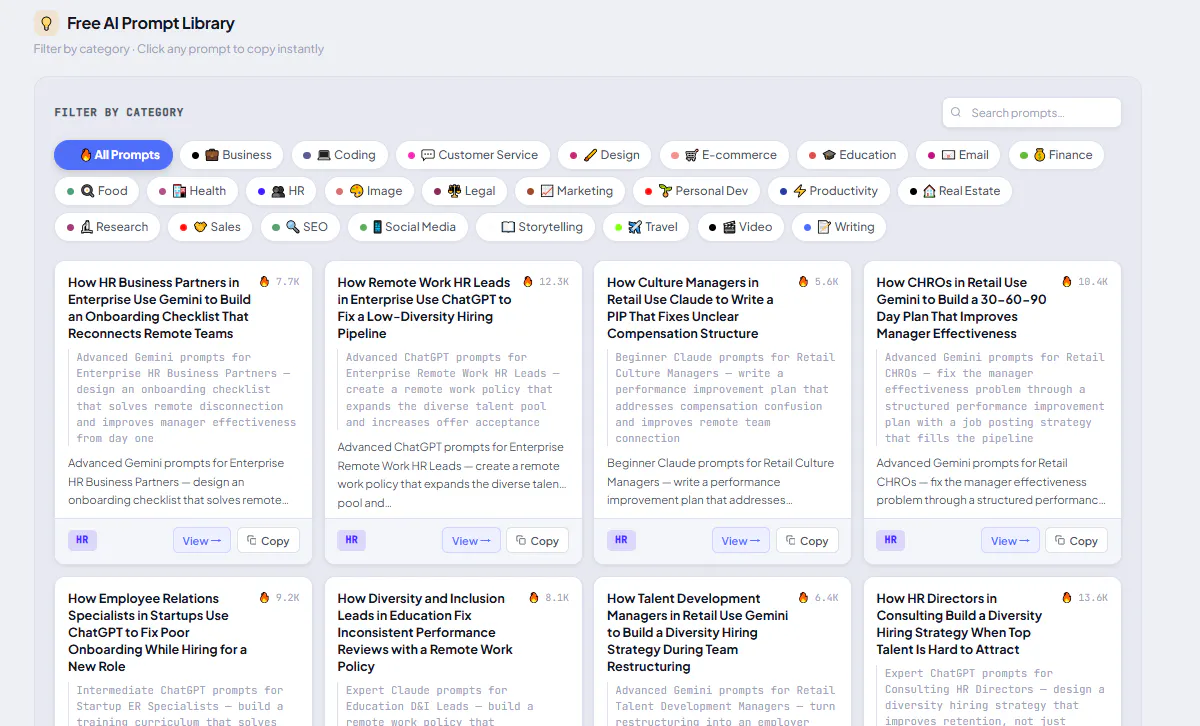Select the All Prompts filter

tap(114, 155)
